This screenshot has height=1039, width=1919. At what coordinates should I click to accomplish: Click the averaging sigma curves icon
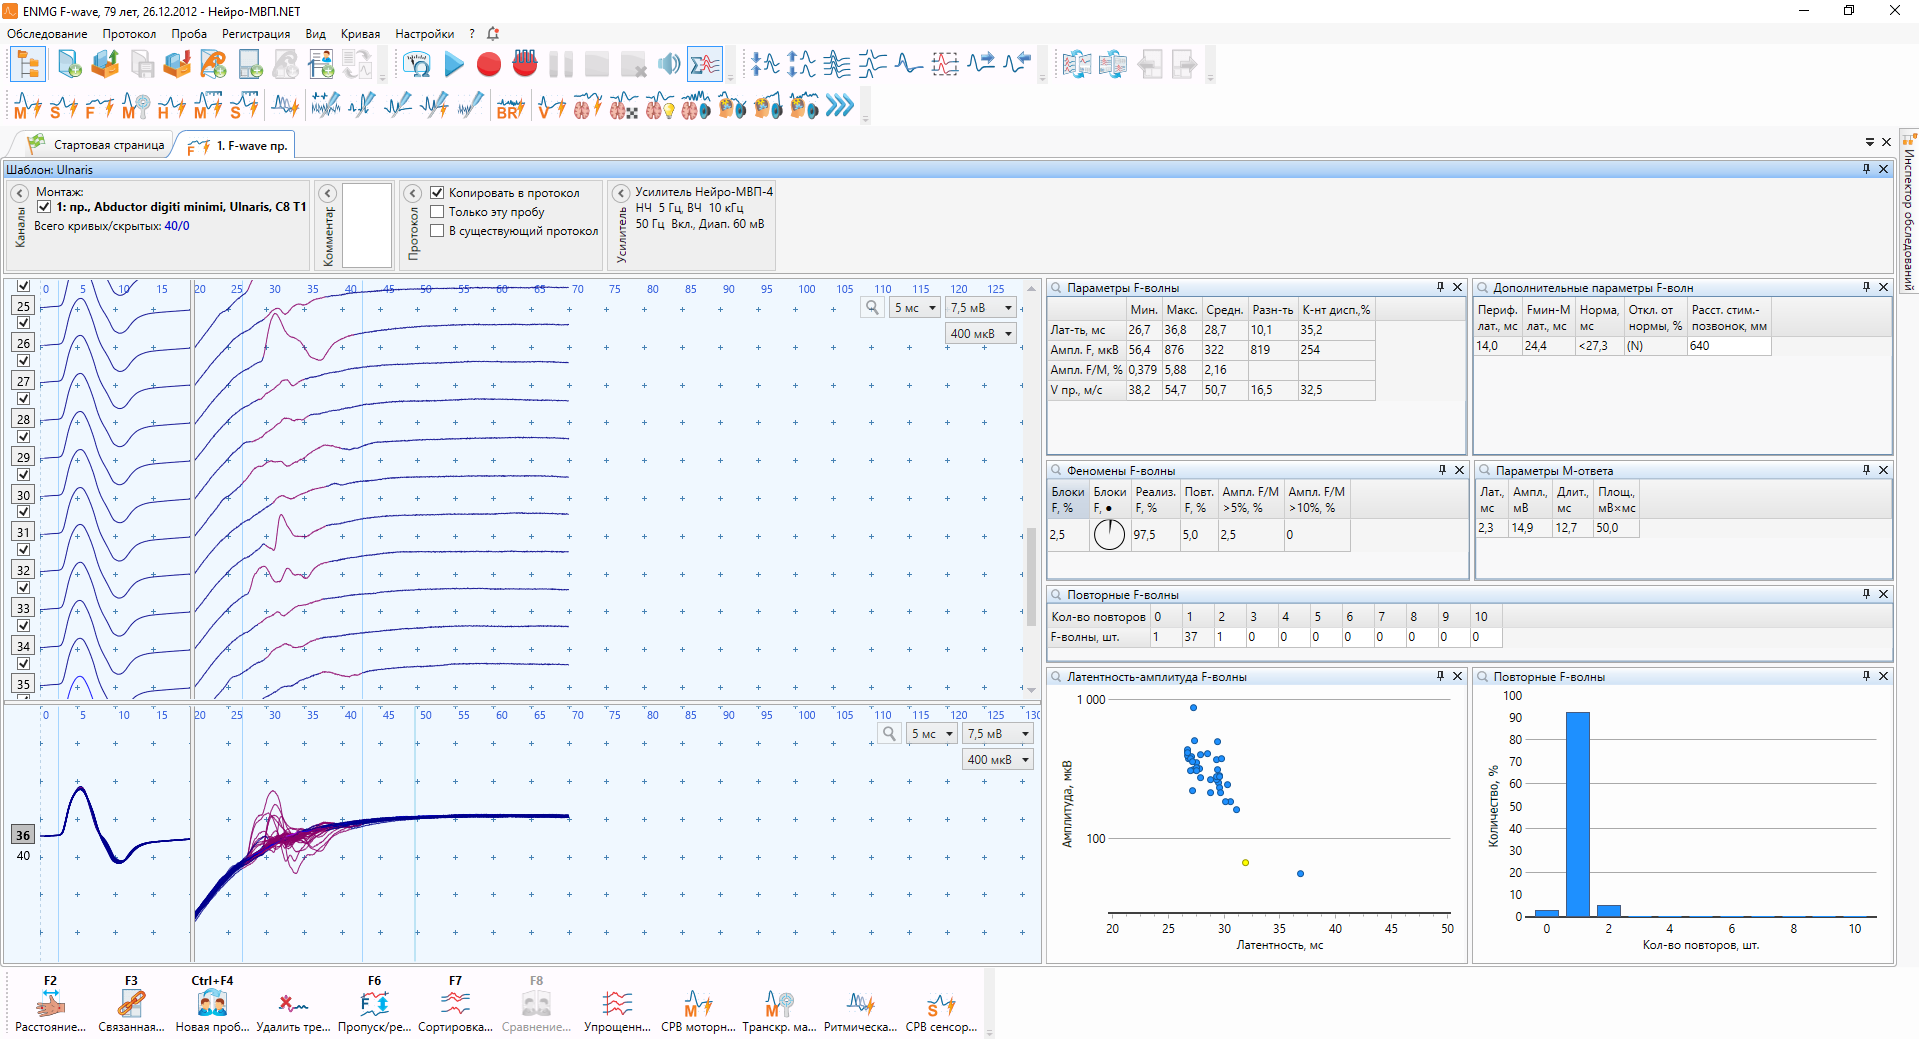coord(705,65)
